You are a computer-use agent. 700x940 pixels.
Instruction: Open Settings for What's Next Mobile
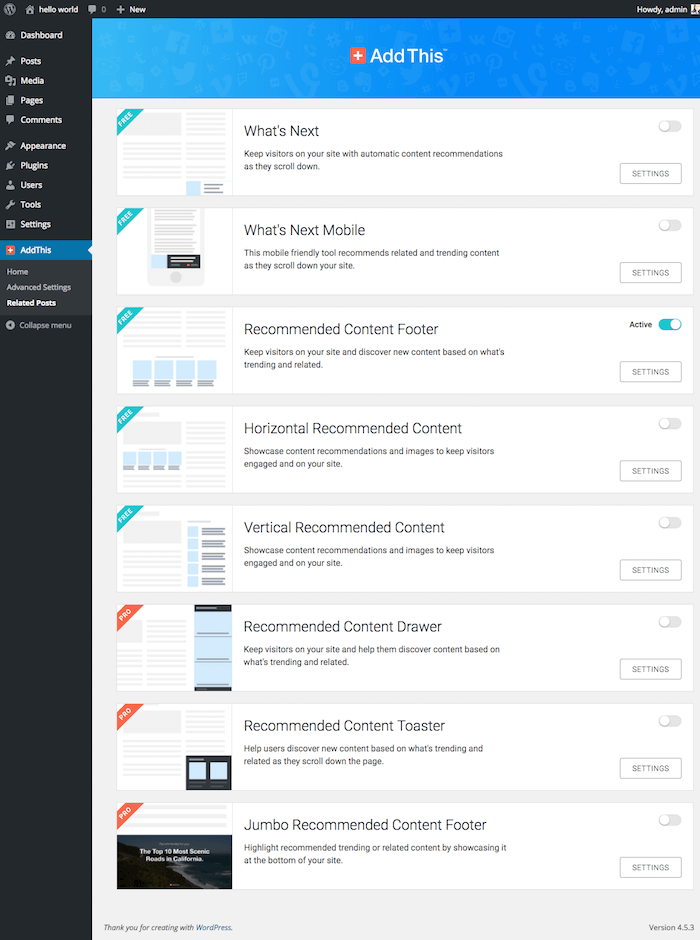(x=650, y=272)
